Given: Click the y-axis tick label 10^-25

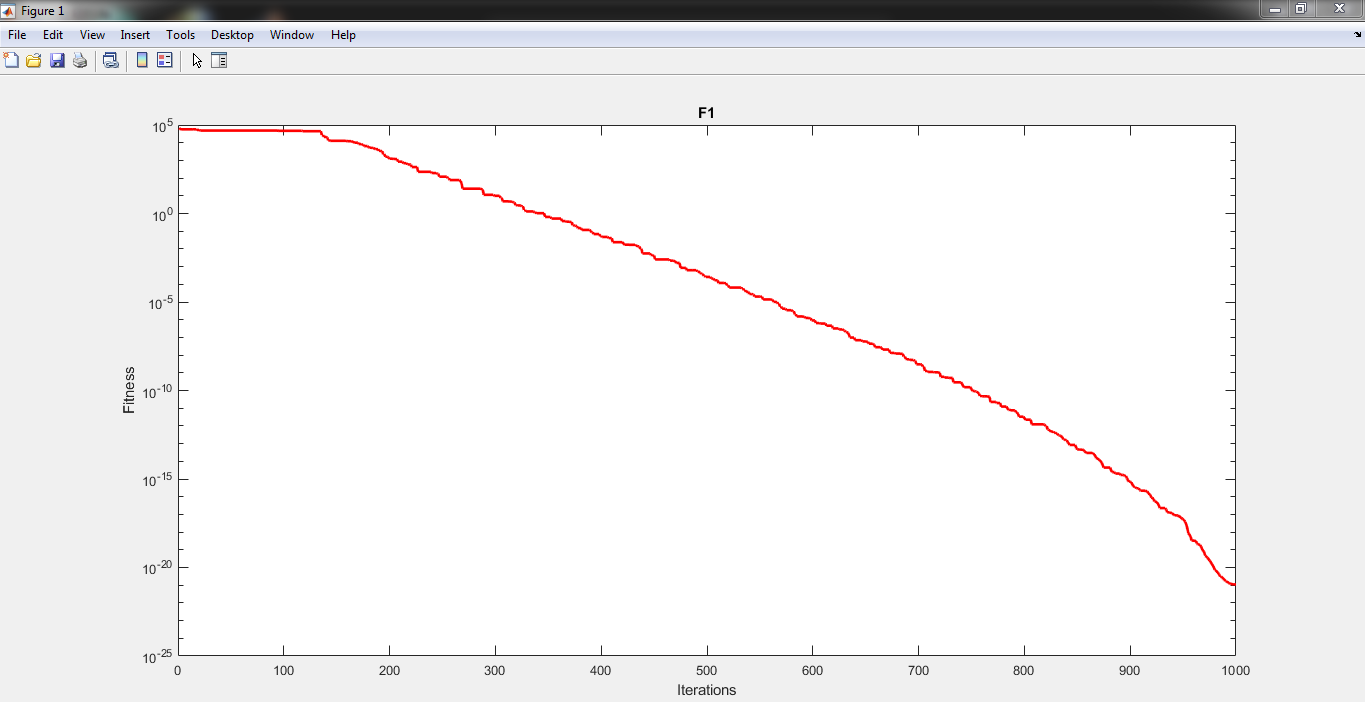Looking at the screenshot, I should tap(158, 656).
